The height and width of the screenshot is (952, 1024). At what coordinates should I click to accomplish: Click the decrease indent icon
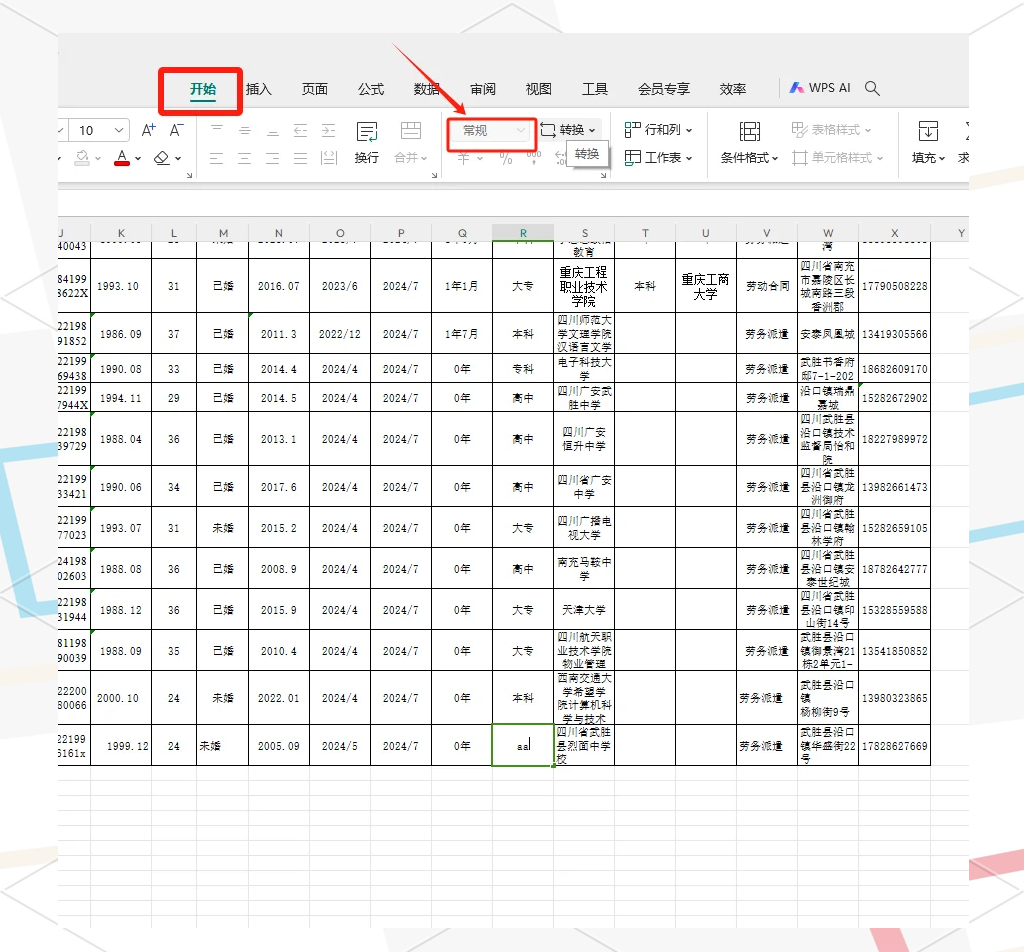click(300, 130)
